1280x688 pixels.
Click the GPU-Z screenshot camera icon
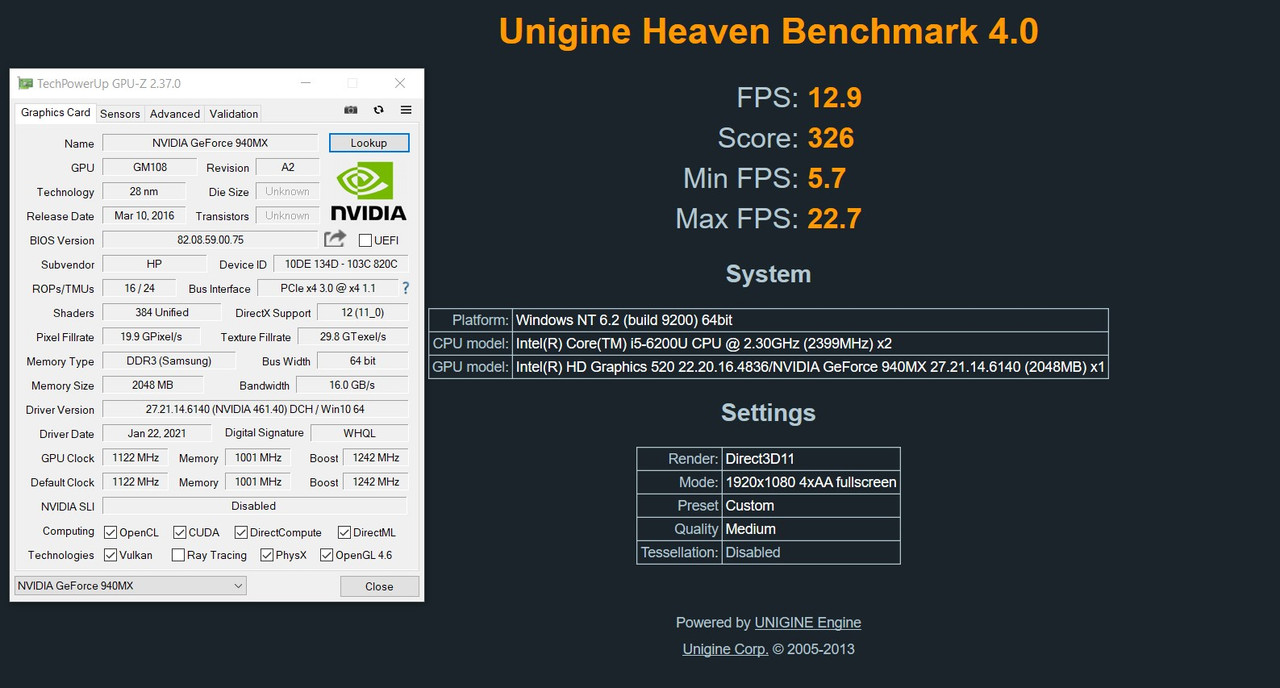pyautogui.click(x=351, y=110)
